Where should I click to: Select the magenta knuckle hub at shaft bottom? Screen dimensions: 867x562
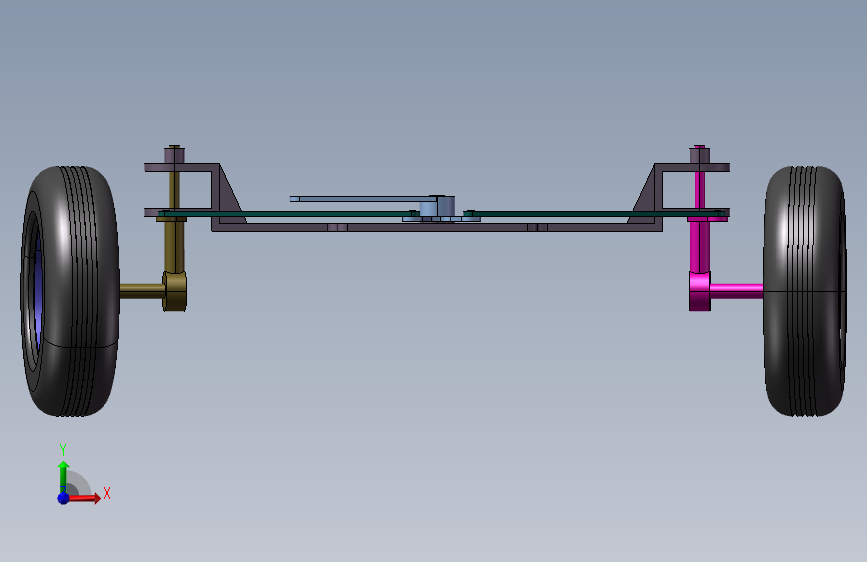coord(699,291)
